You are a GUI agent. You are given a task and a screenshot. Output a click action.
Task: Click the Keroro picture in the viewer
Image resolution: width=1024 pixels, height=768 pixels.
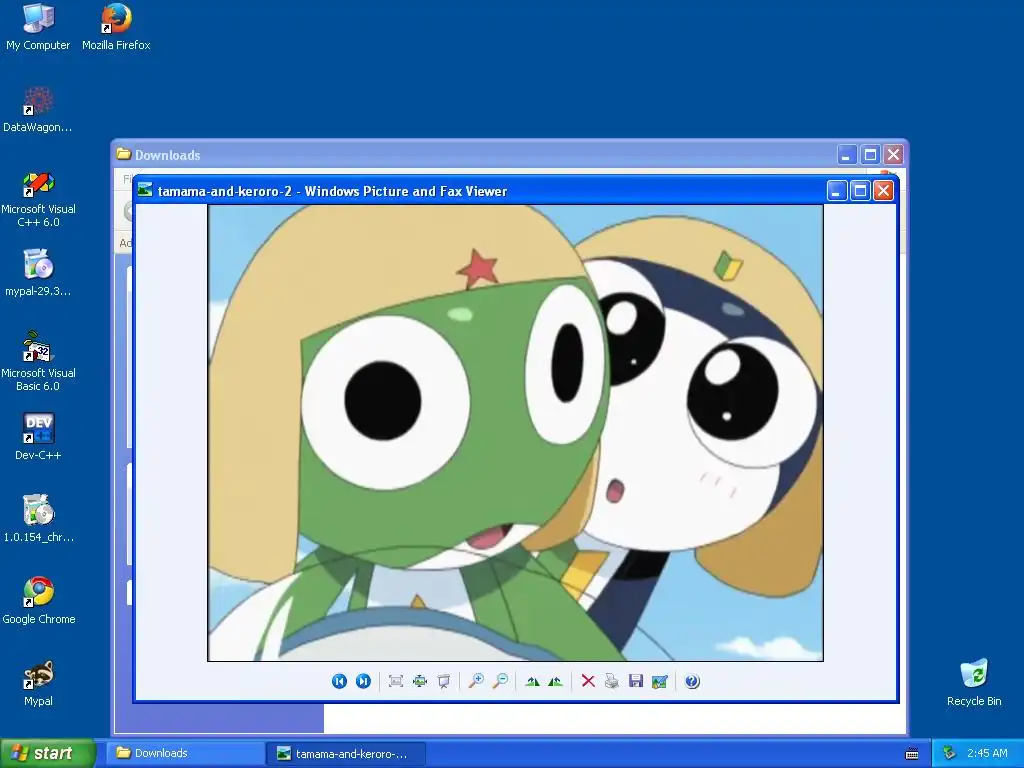[515, 433]
